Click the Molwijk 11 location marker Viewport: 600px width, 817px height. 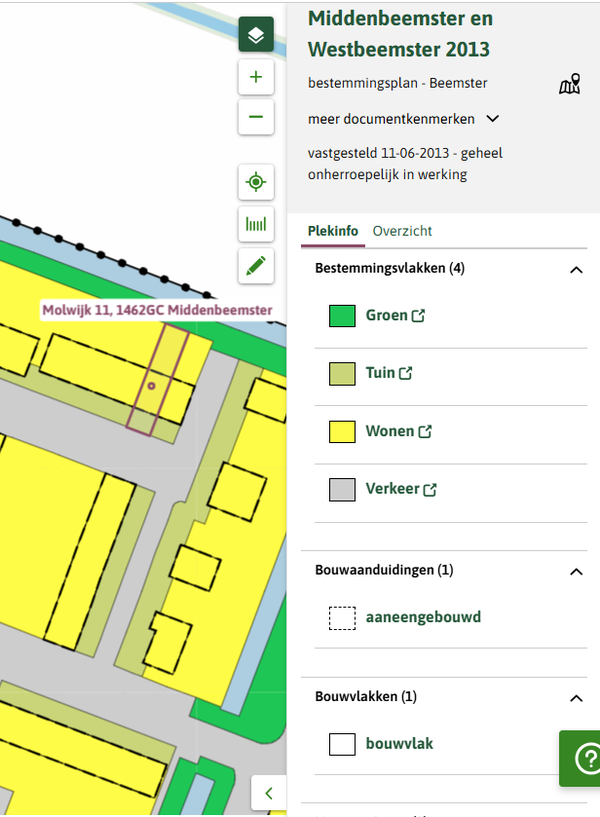click(152, 385)
